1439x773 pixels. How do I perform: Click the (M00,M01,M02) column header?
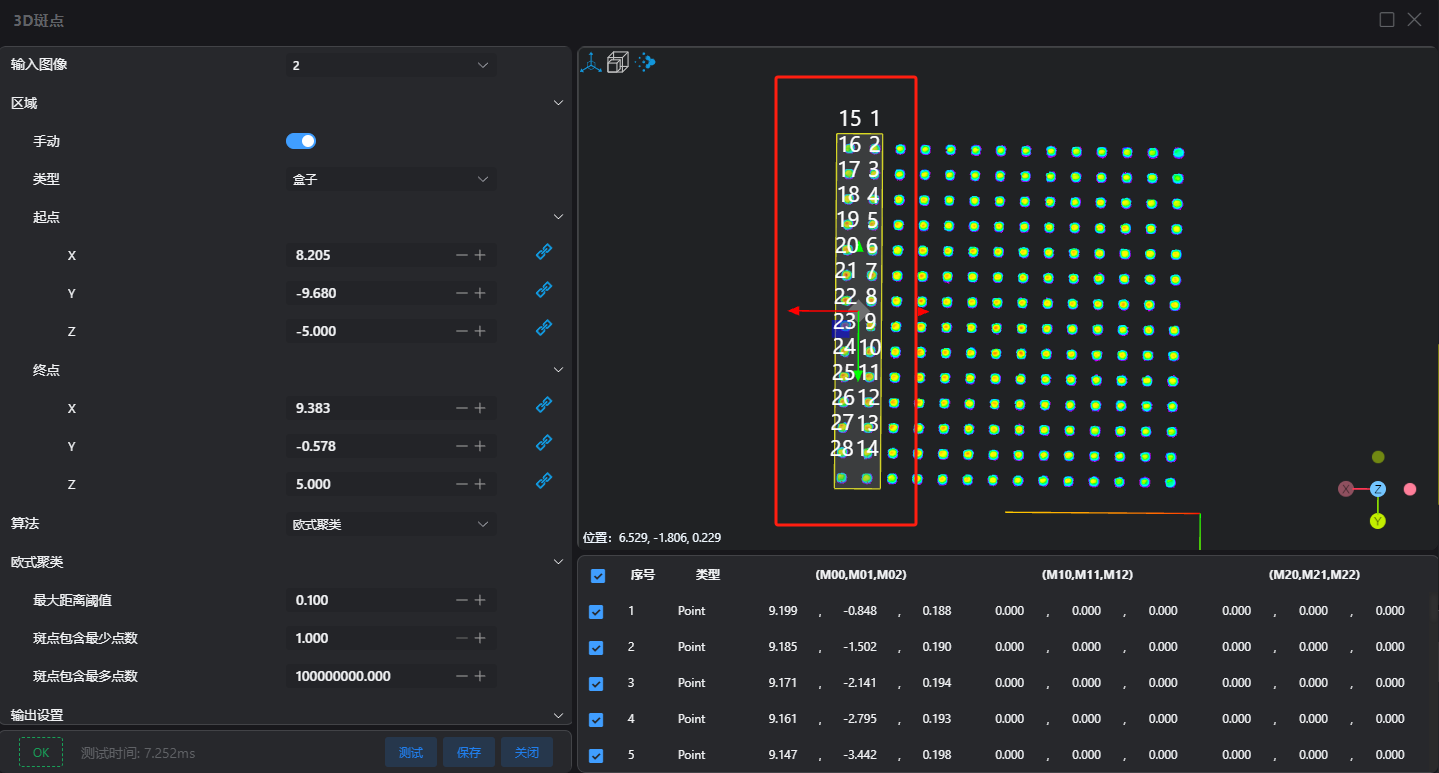(x=861, y=575)
